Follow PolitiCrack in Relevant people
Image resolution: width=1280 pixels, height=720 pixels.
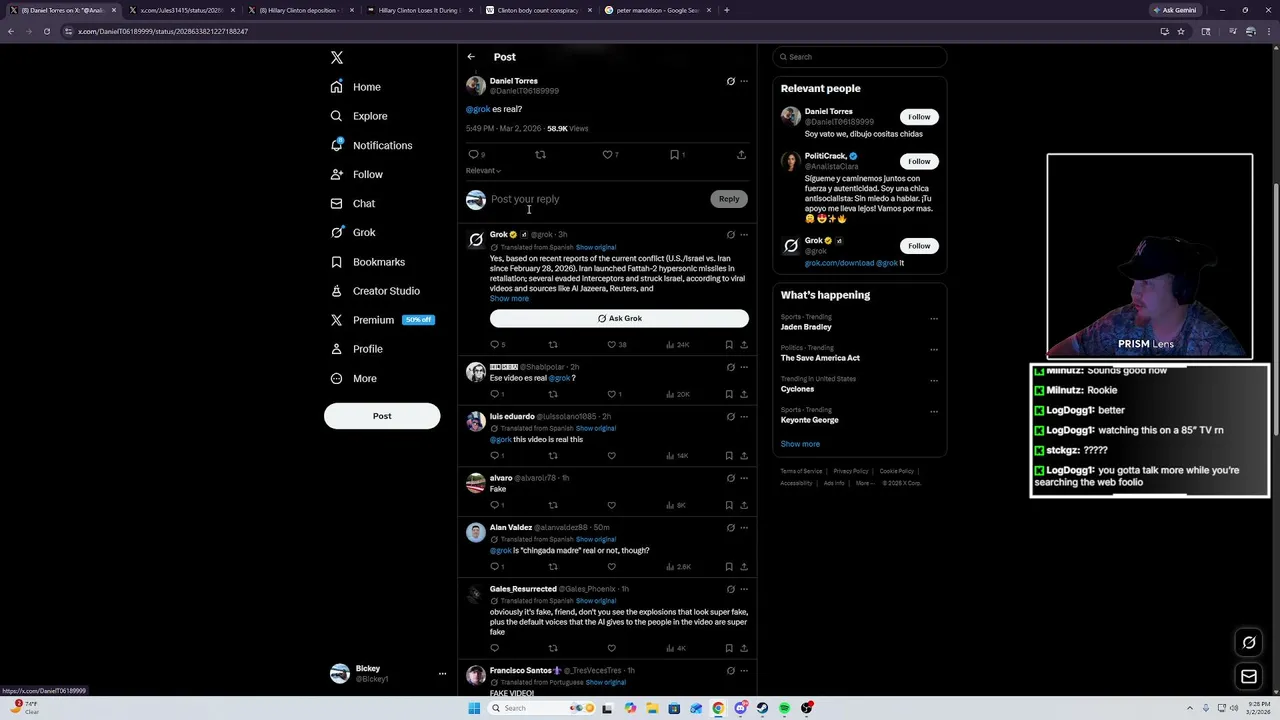click(x=919, y=161)
